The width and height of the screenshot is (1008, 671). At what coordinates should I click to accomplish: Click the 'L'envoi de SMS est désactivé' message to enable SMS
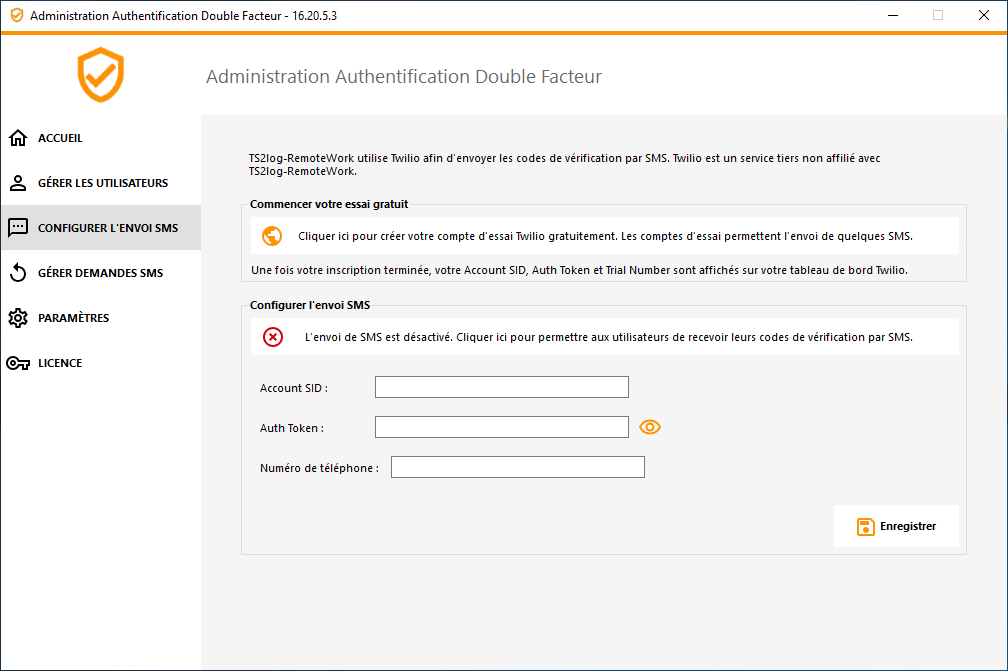pos(605,337)
